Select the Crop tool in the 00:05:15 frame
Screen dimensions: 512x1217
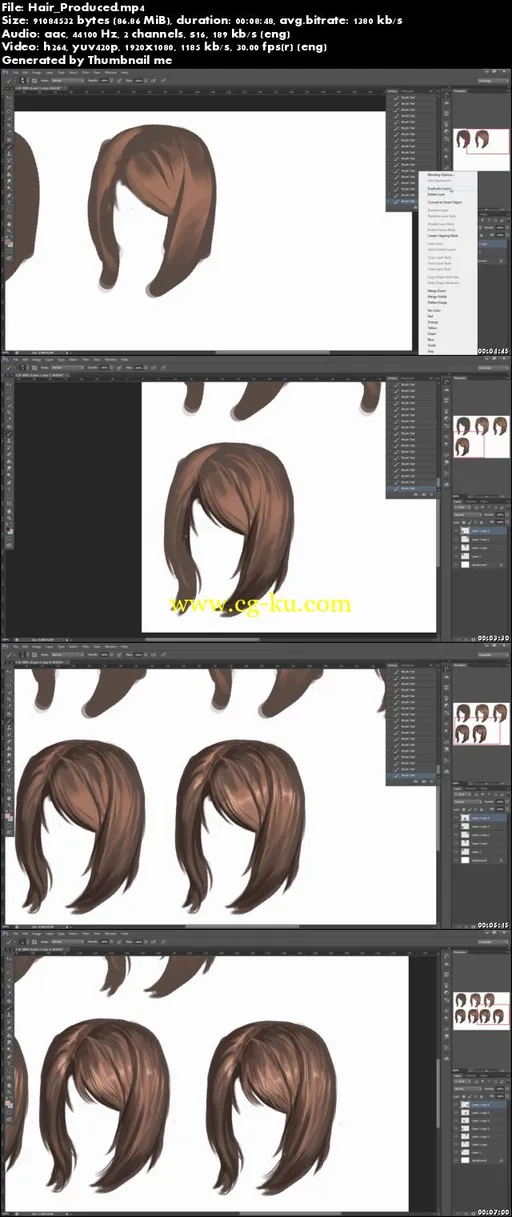tap(9, 699)
